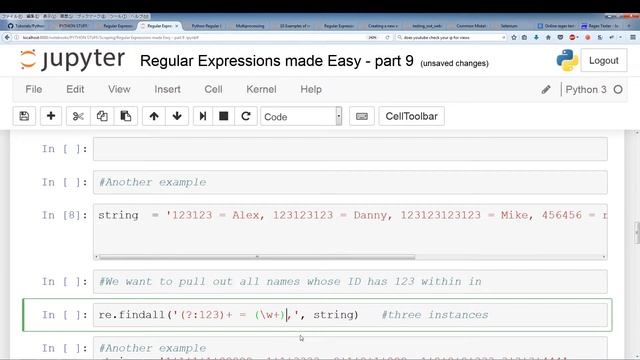This screenshot has width=640, height=360.
Task: Click the browser back arrow
Action: click(7, 37)
